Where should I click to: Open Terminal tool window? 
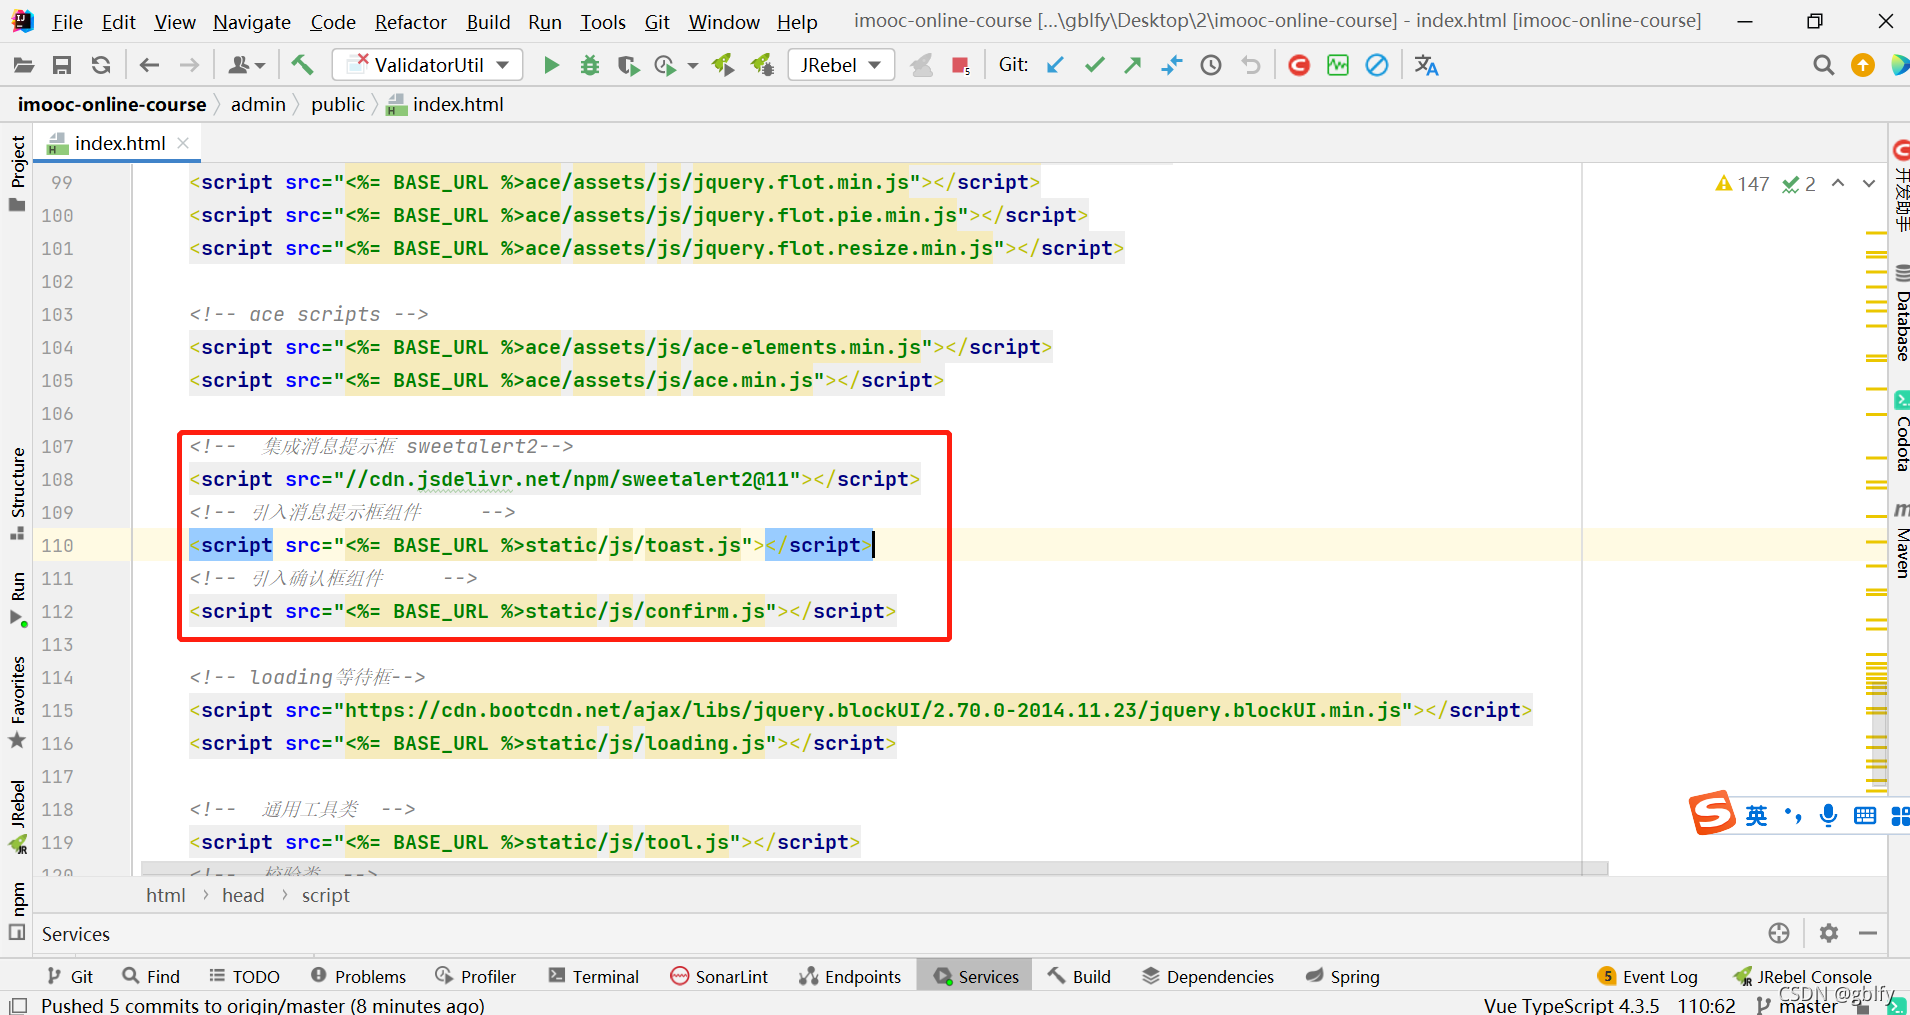click(x=594, y=976)
